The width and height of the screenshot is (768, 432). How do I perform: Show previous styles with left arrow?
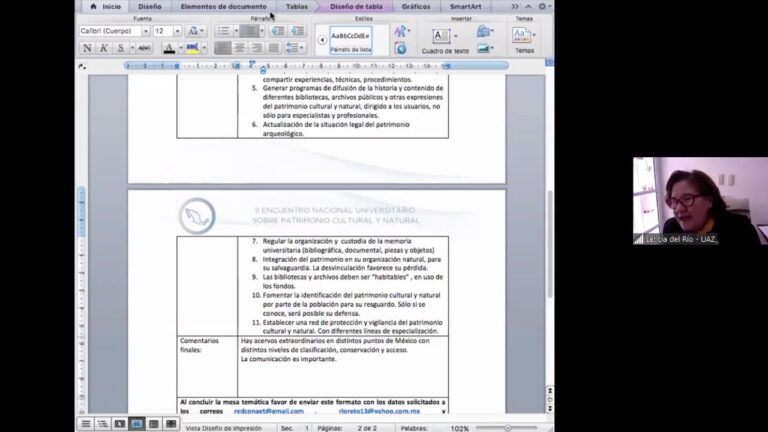[x=322, y=40]
